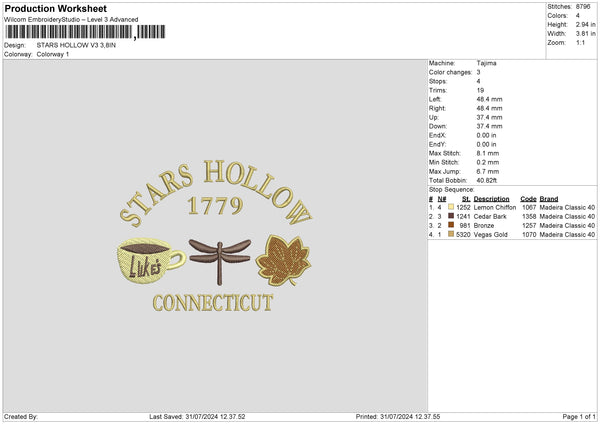The width and height of the screenshot is (600, 424).
Task: Click the maple leaf embroidery motif
Action: [x=284, y=260]
